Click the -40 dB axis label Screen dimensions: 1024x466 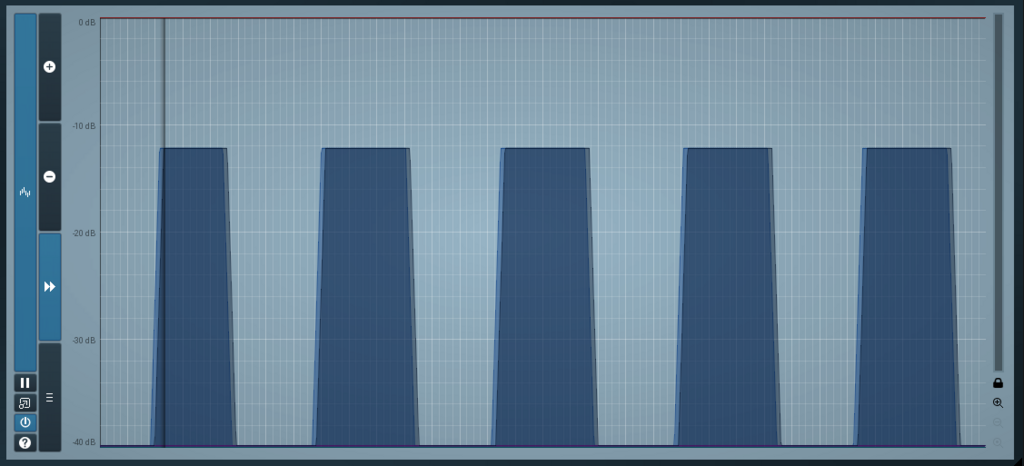tap(85, 443)
